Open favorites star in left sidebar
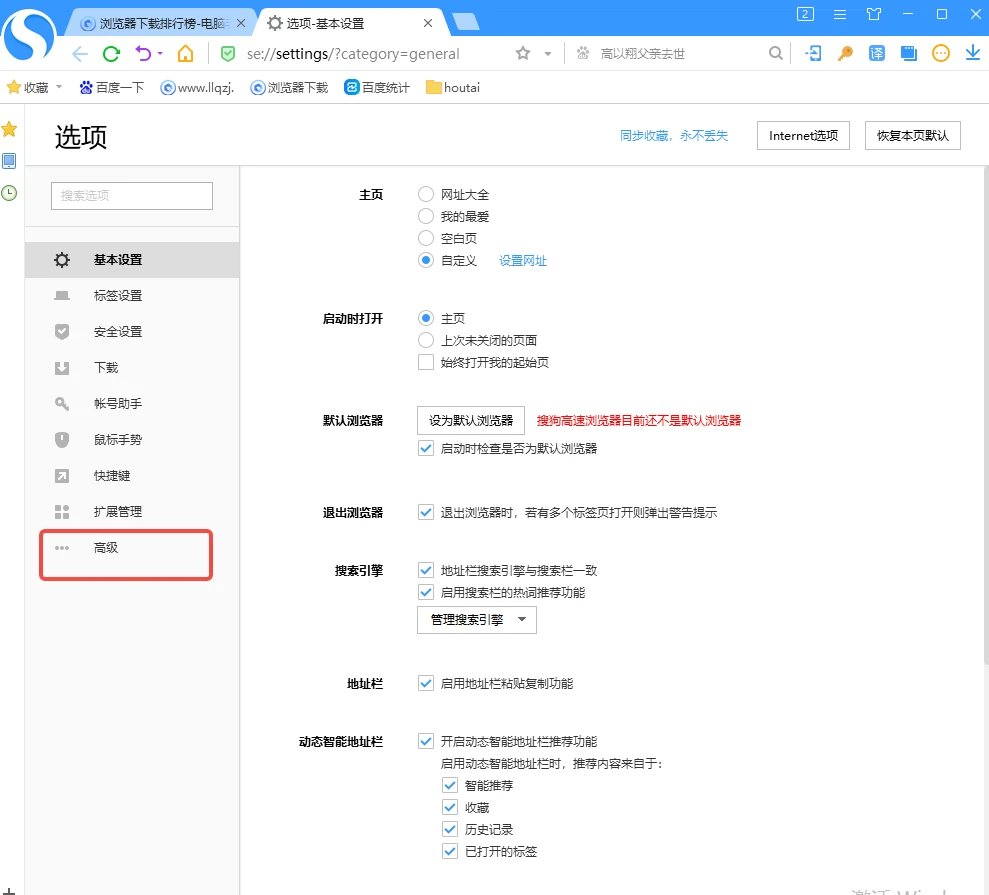This screenshot has height=895, width=989. tap(9, 130)
